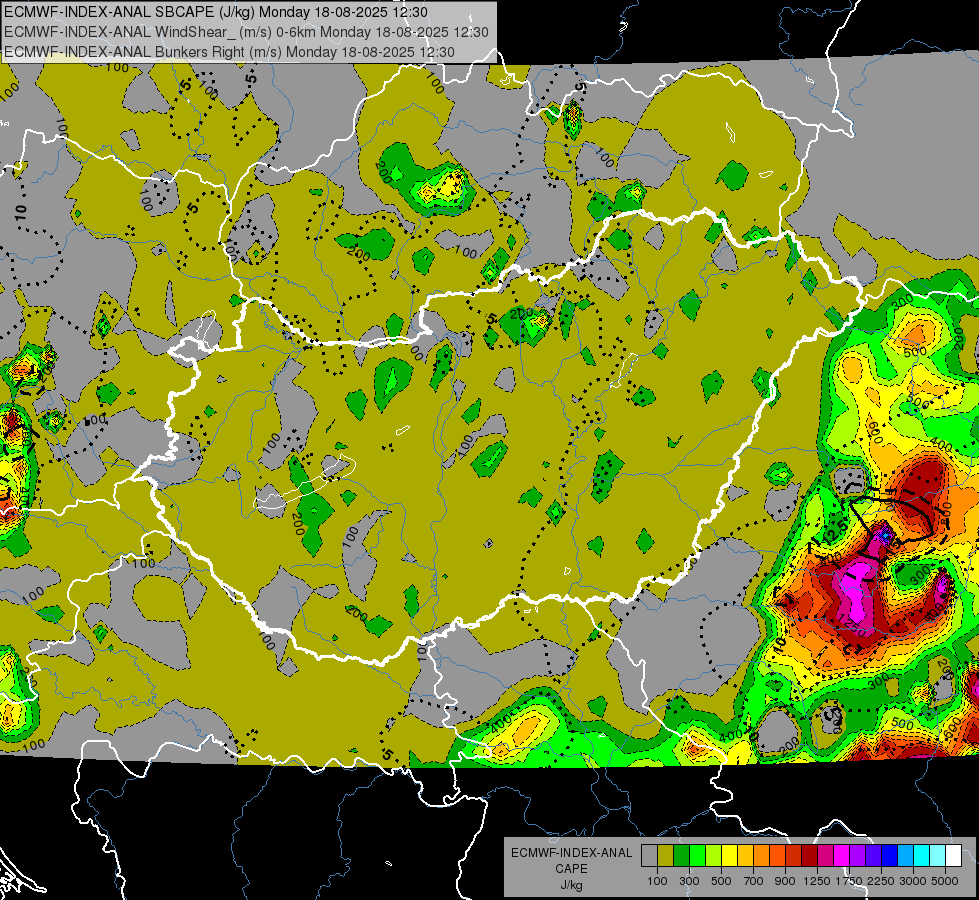This screenshot has height=900, width=979.
Task: Click the 1250 legend scale value
Action: coord(817,881)
